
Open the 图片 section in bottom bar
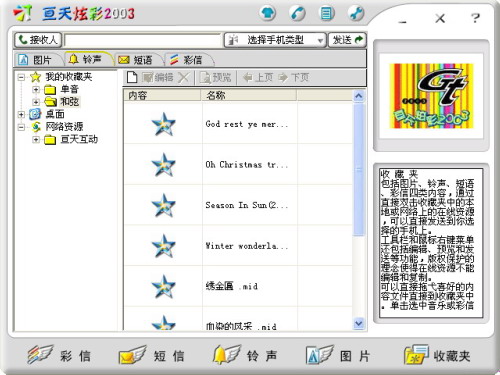point(338,355)
